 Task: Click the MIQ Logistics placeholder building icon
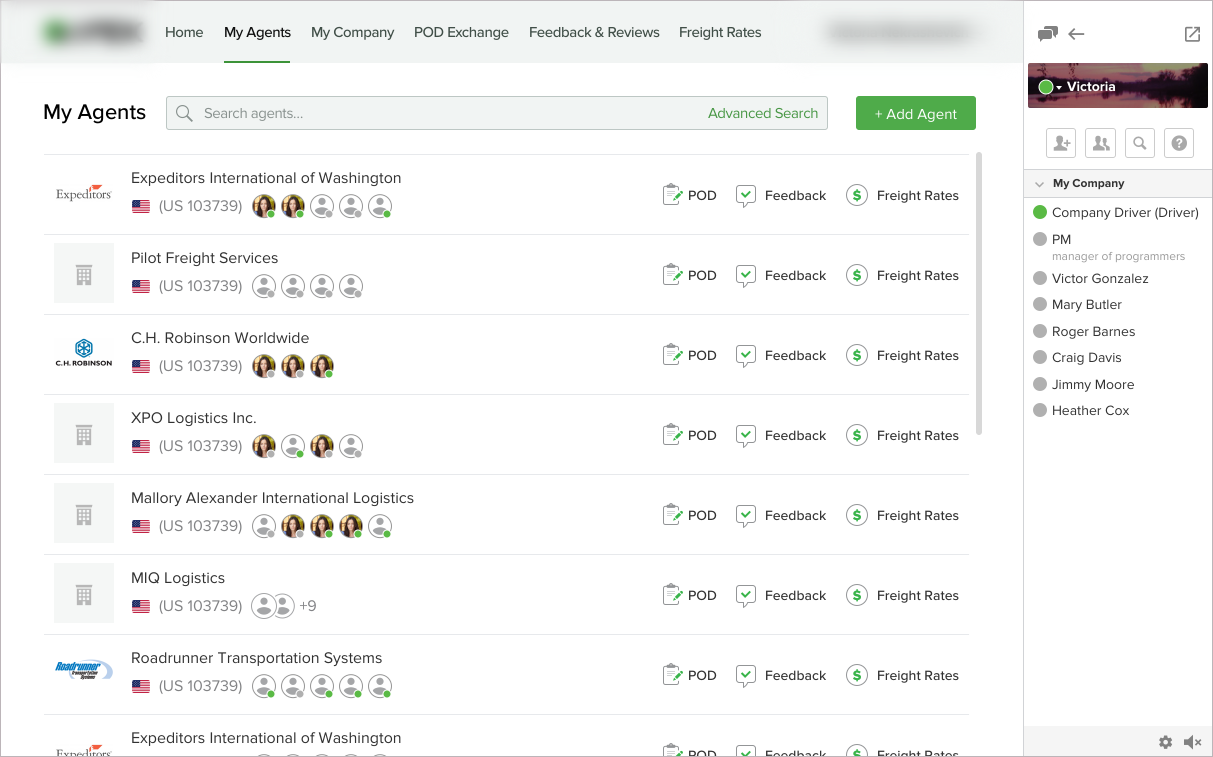84,594
